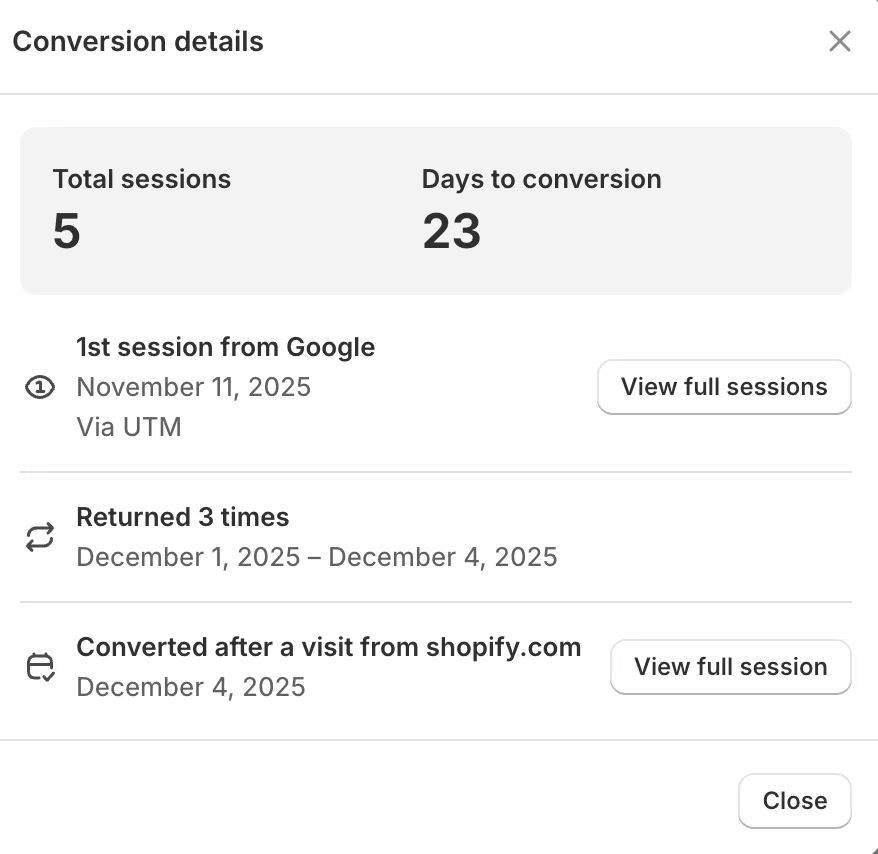Select the December 1 – December 4 date range
878x854 pixels.
(316, 557)
